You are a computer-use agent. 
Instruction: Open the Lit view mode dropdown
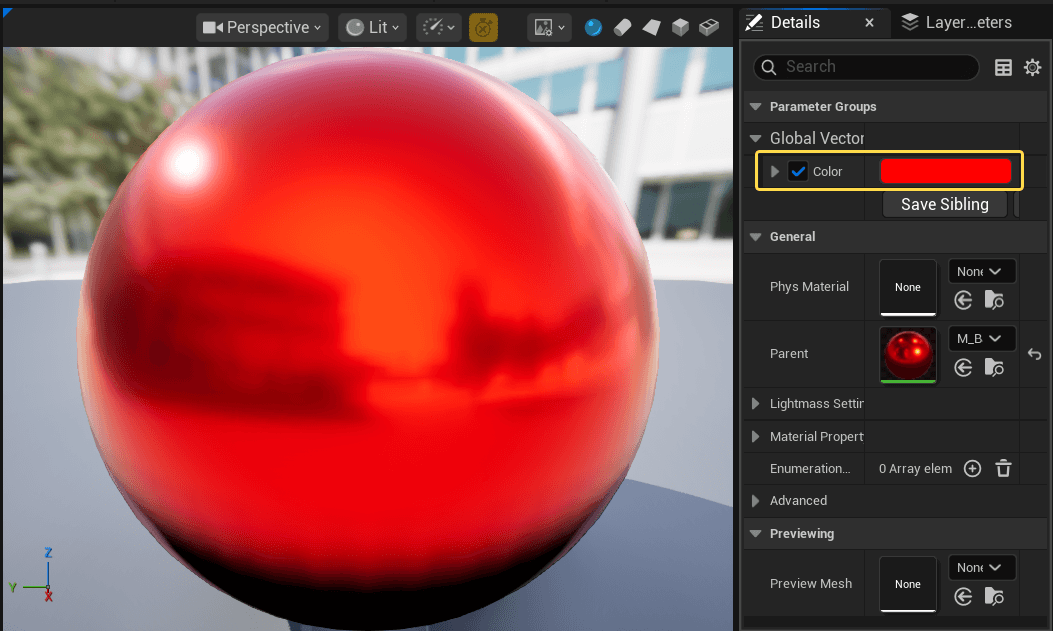click(x=373, y=27)
